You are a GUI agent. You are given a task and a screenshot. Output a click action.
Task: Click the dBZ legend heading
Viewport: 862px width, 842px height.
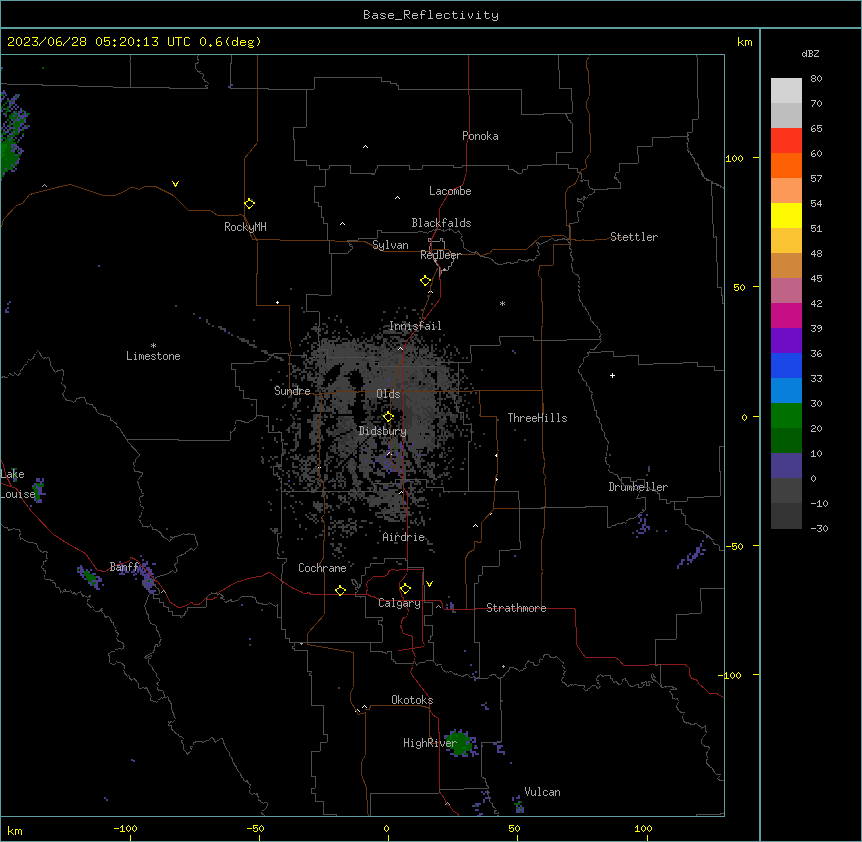(810, 53)
